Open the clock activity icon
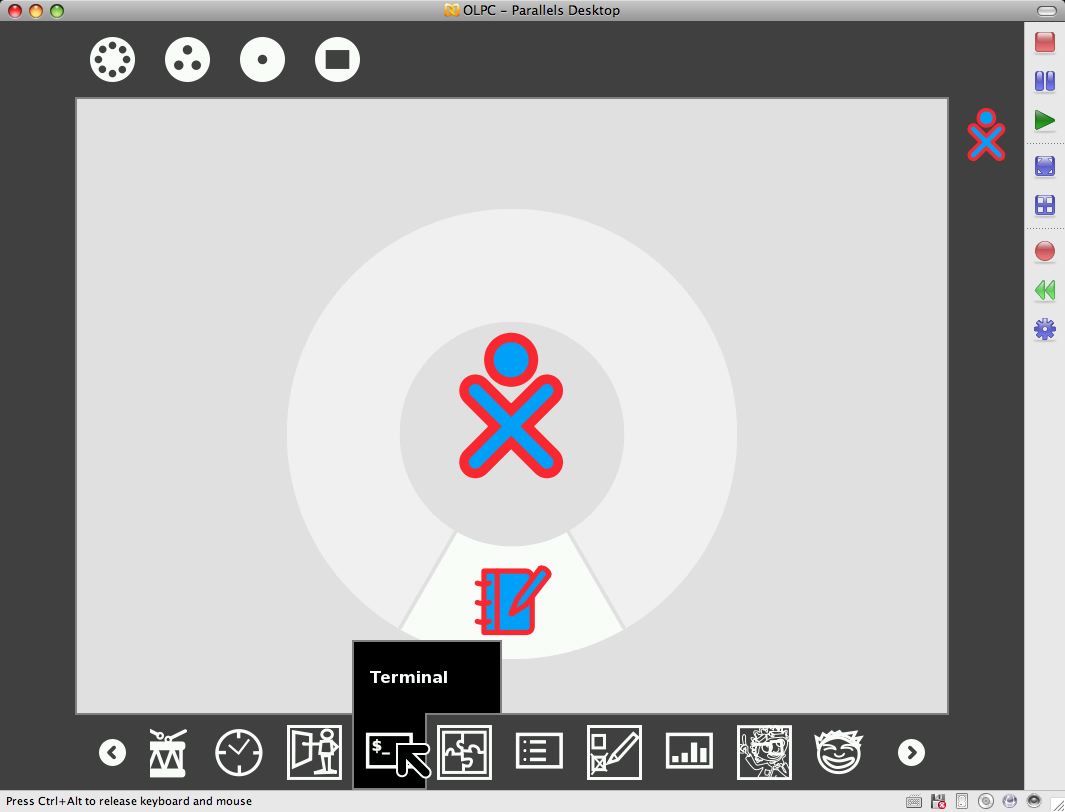Screen dimensions: 1065x812 239,752
